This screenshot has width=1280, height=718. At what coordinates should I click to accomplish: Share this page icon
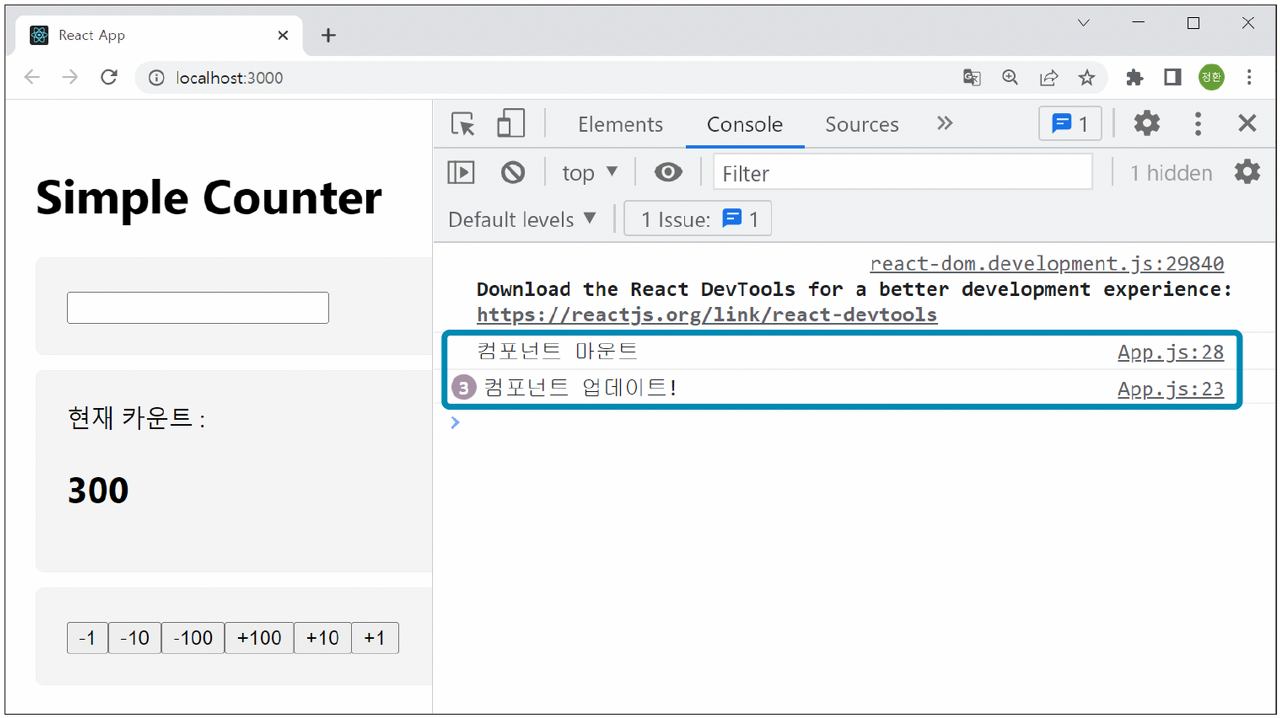point(1049,77)
